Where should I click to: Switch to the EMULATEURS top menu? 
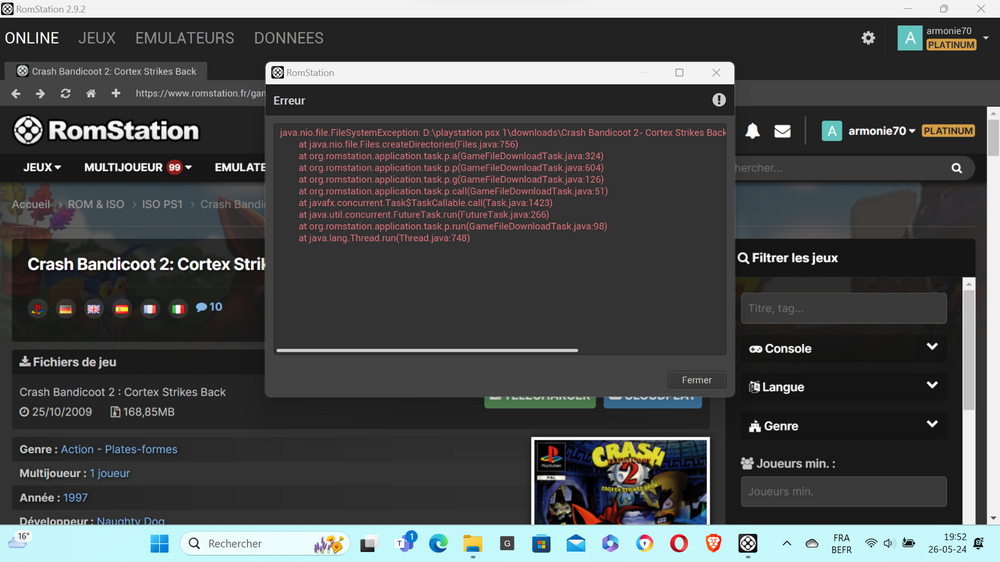coord(184,38)
